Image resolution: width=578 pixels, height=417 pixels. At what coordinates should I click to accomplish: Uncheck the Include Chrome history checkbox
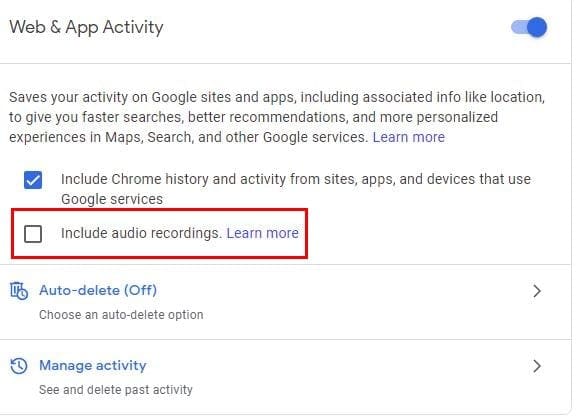tap(33, 180)
